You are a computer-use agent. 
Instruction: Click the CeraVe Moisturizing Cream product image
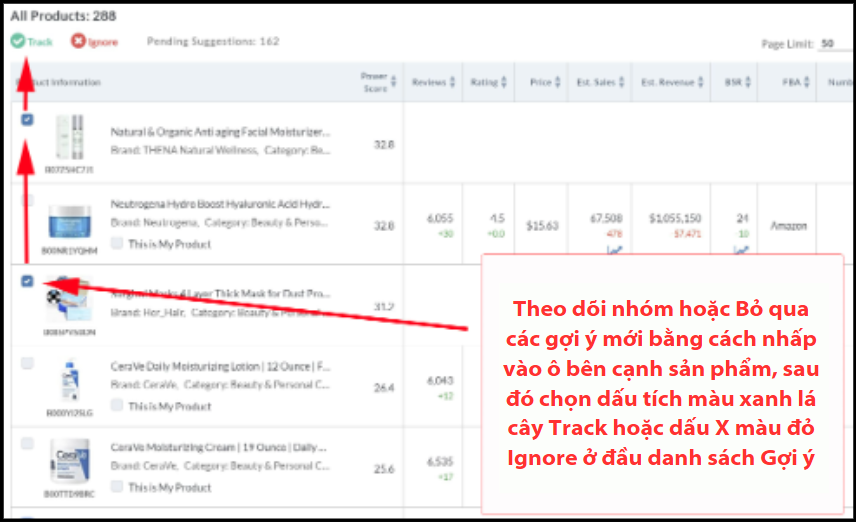(69, 462)
